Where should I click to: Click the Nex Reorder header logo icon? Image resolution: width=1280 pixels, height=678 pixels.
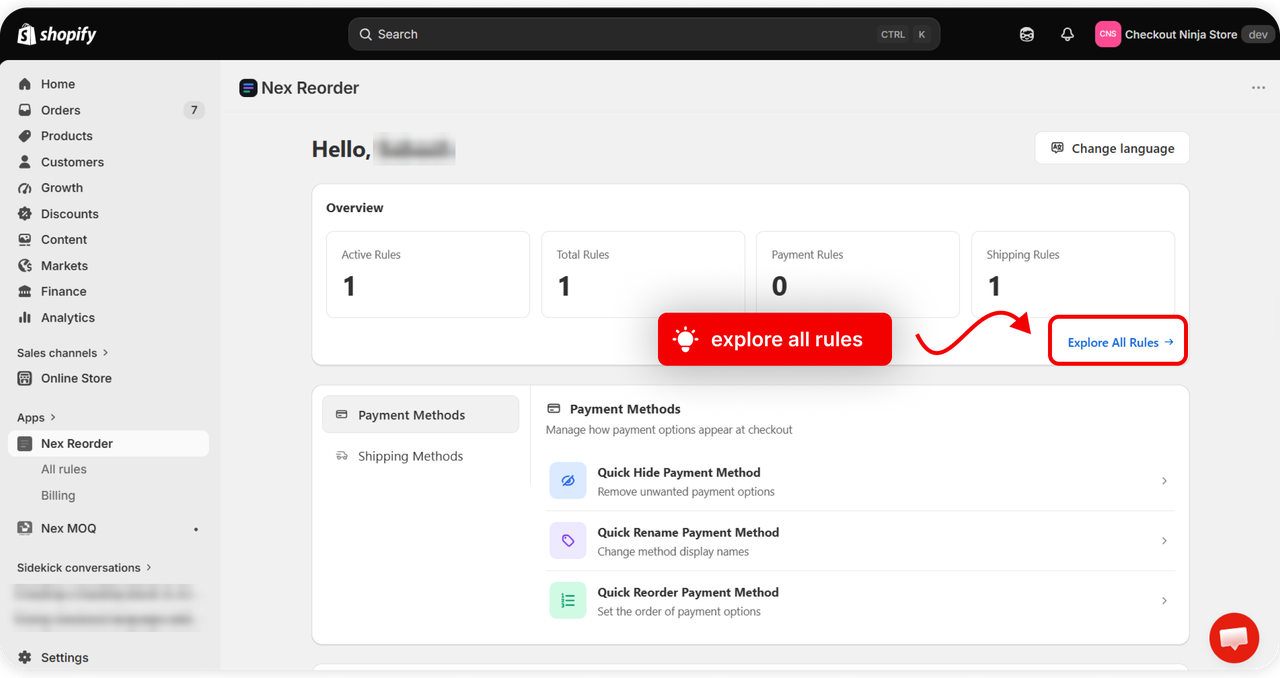coord(248,88)
